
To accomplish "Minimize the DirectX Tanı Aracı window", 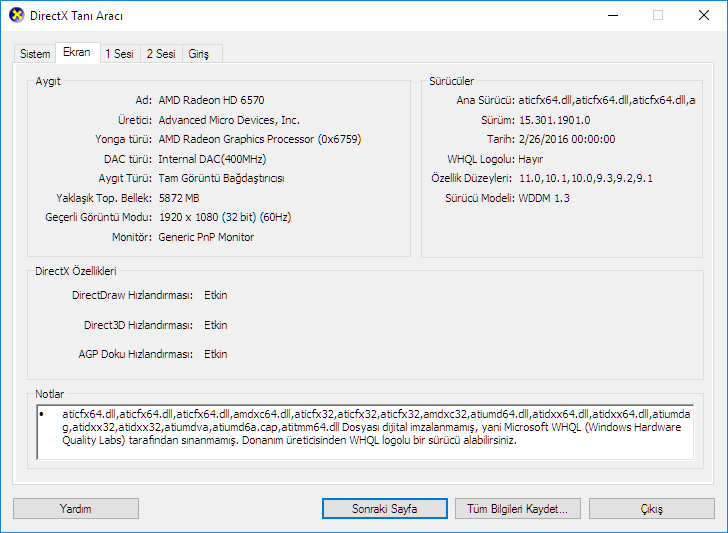I will pos(613,15).
